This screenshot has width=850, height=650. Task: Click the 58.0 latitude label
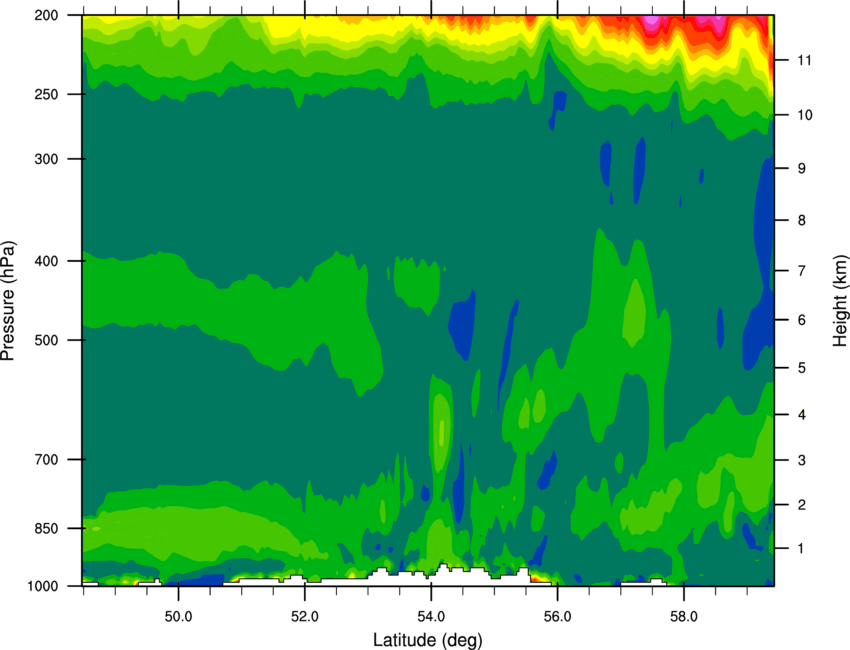click(684, 617)
